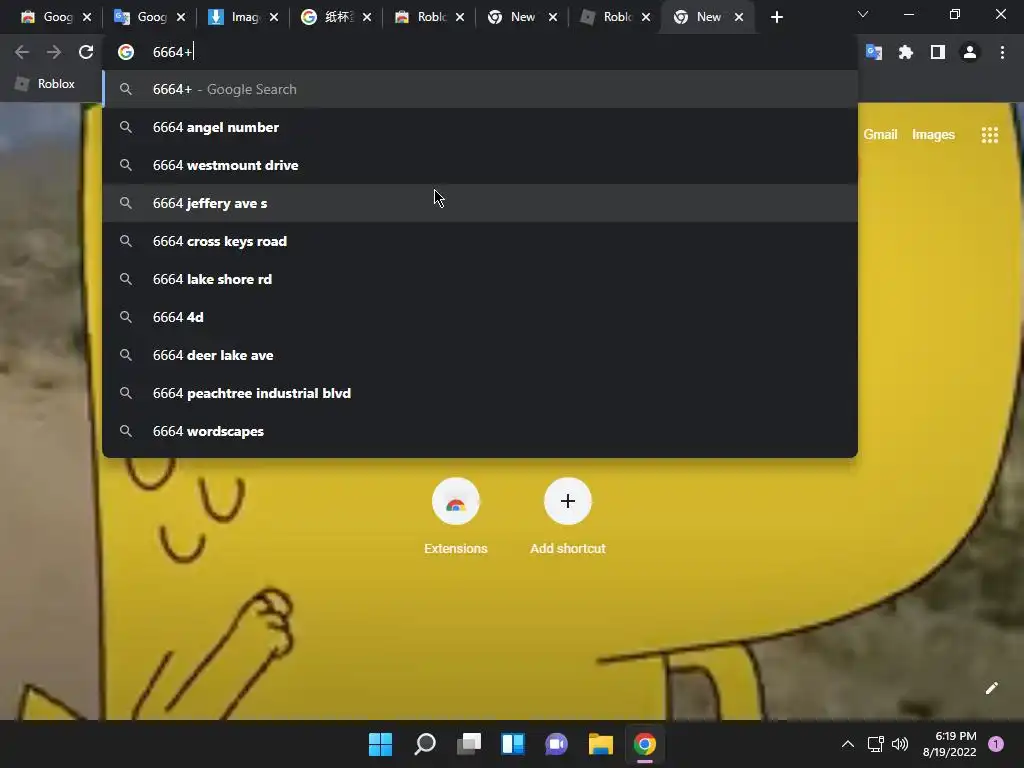Select suggestion "6664 4d"
Viewport: 1024px width, 768px height.
point(480,317)
